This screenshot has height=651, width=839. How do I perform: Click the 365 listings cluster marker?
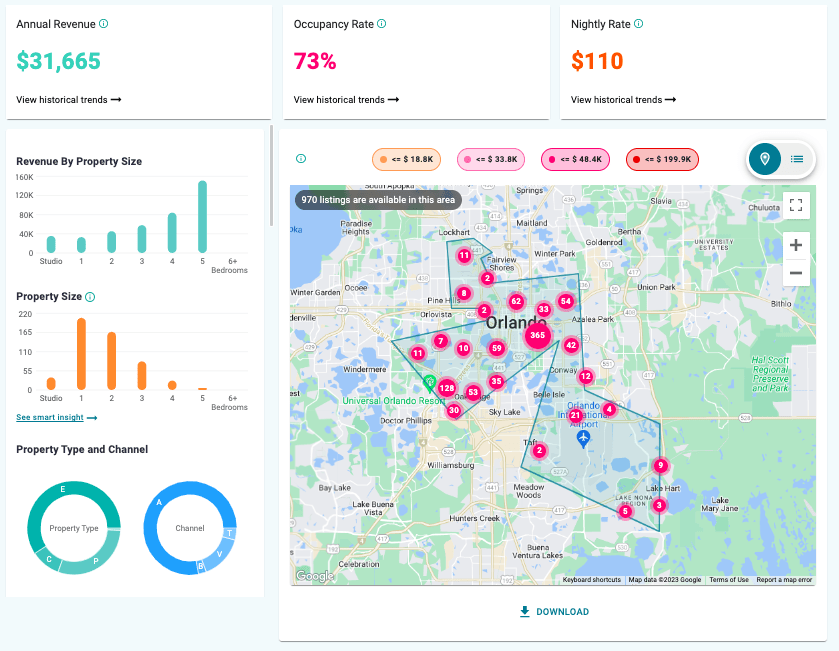coord(537,336)
